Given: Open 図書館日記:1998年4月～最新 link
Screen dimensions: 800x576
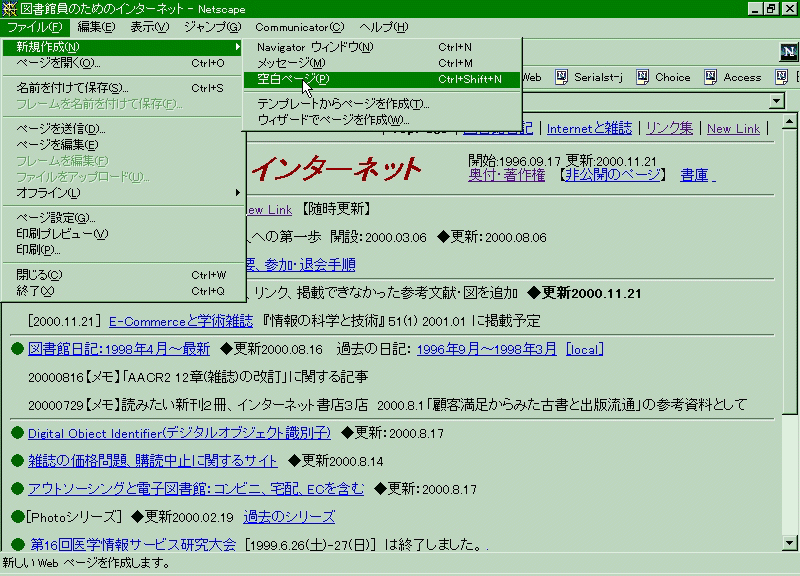Looking at the screenshot, I should click(x=119, y=349).
